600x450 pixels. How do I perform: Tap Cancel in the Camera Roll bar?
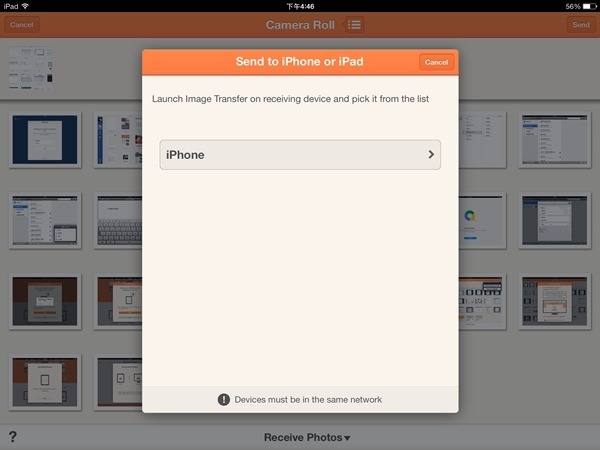[22, 24]
